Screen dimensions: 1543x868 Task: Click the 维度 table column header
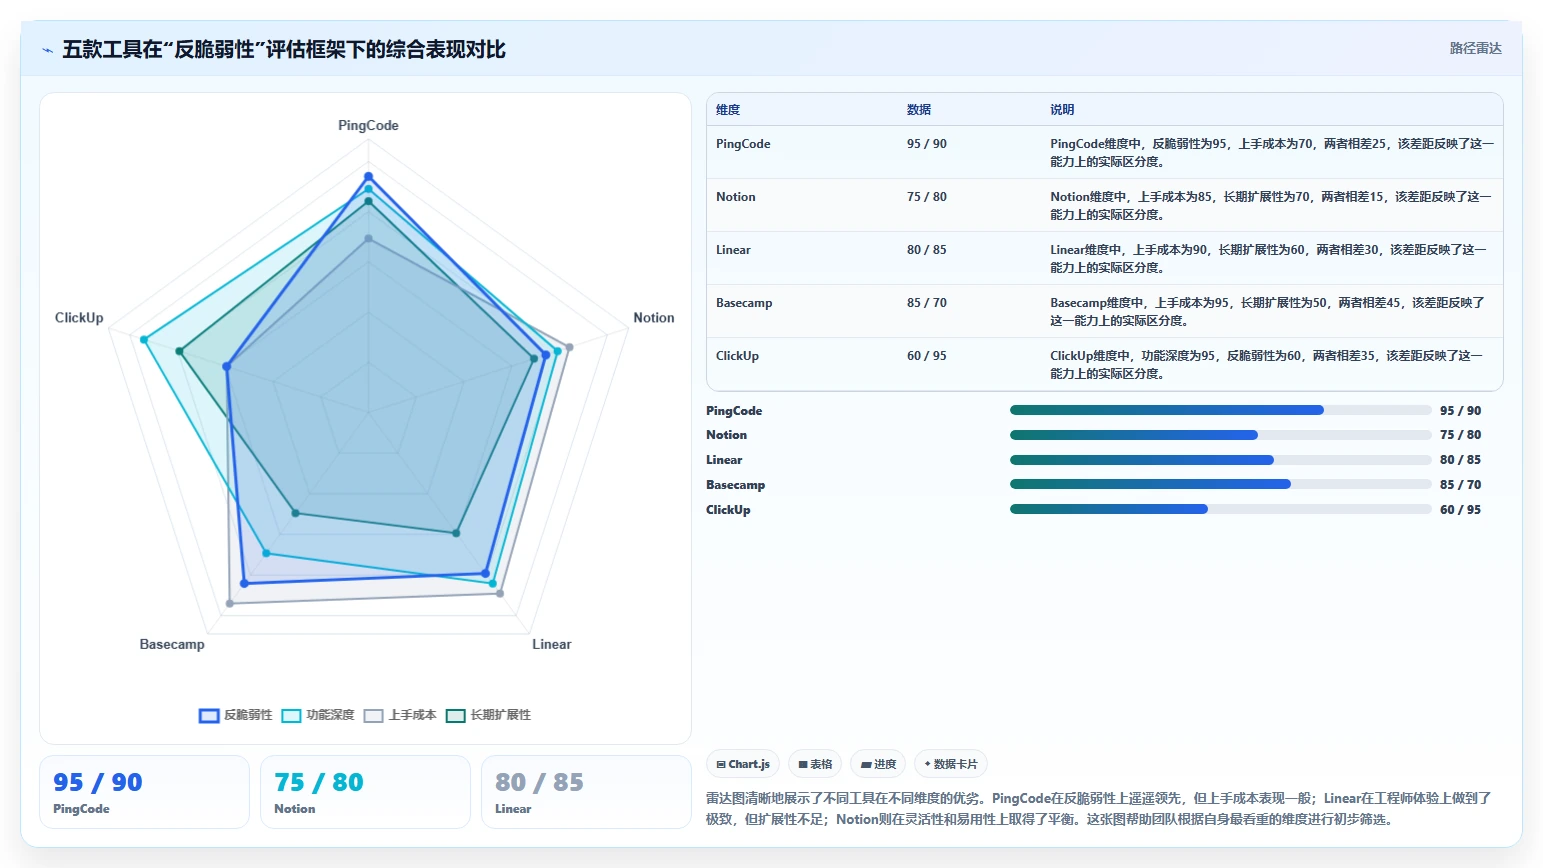(728, 110)
